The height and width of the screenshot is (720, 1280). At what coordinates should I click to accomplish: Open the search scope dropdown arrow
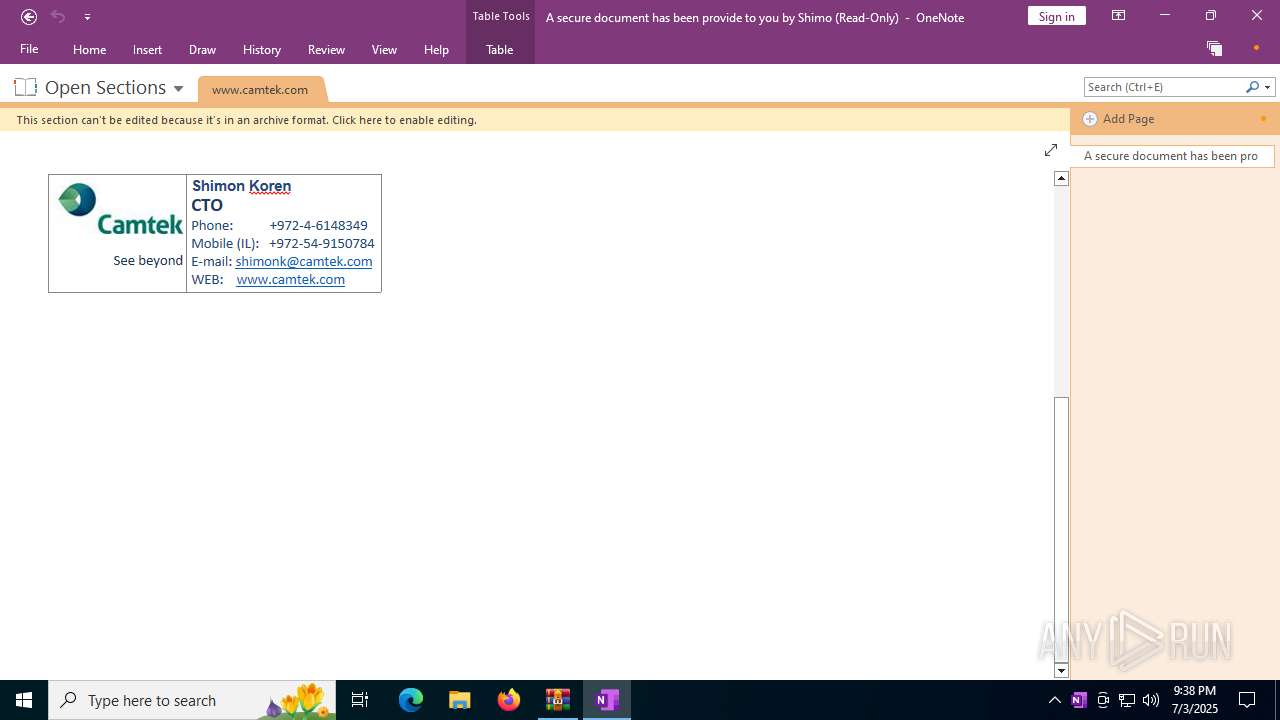click(1267, 87)
